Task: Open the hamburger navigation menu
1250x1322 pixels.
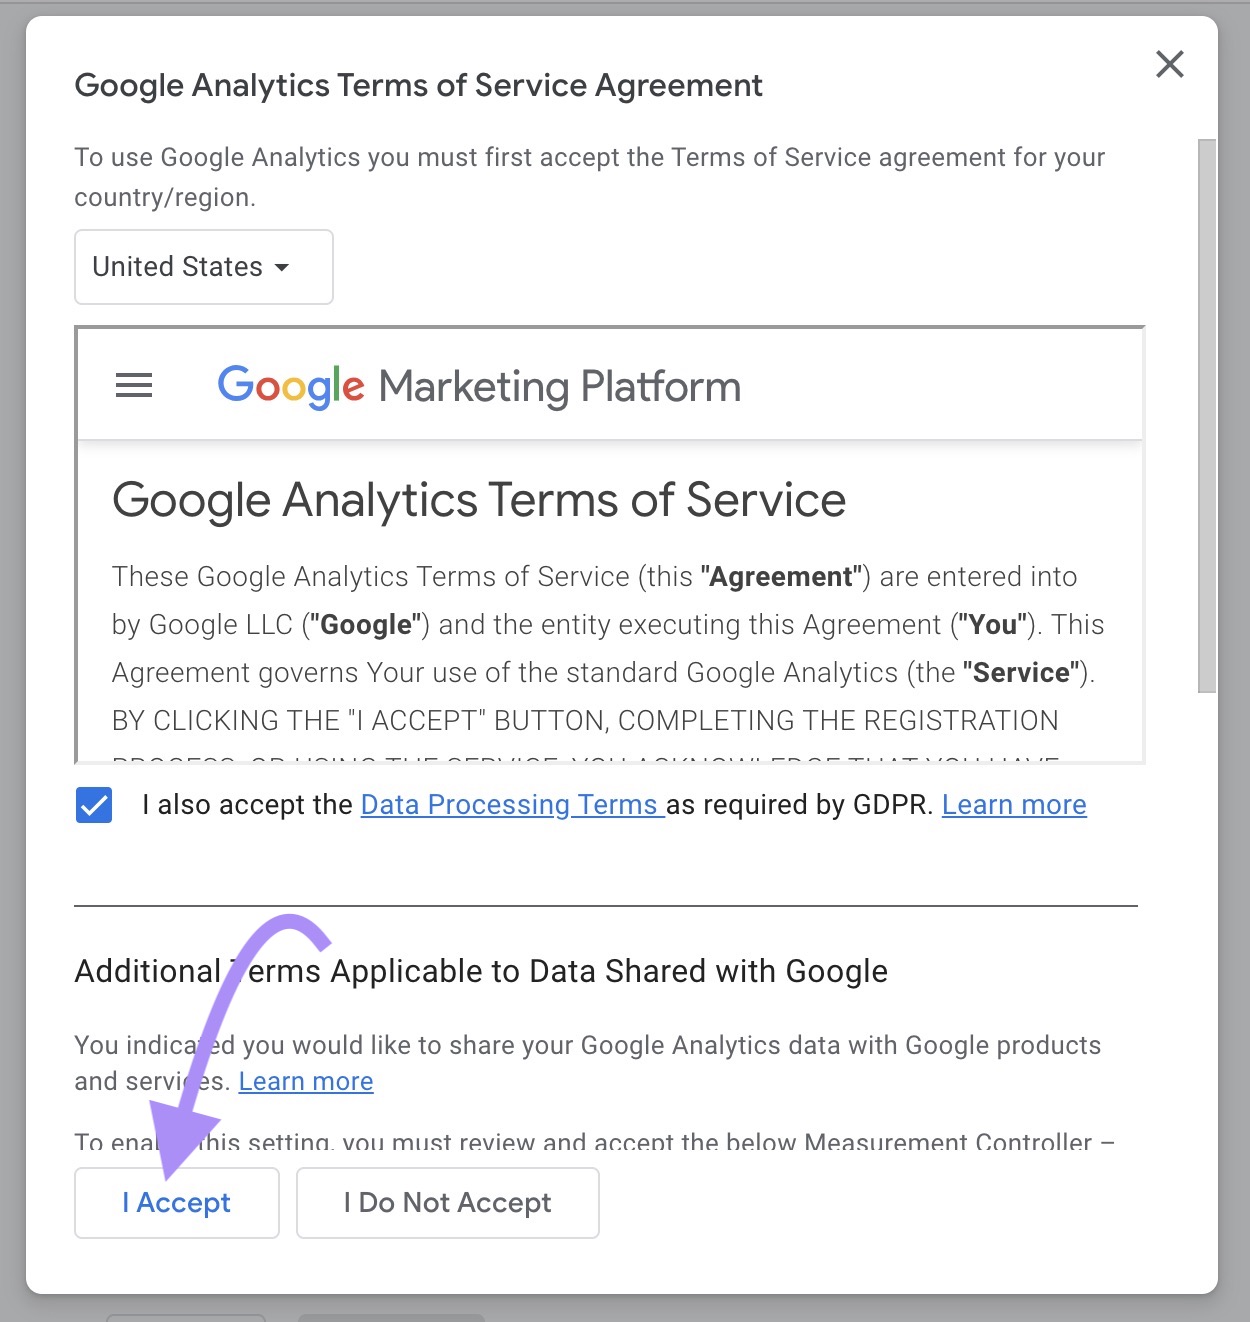Action: click(133, 386)
